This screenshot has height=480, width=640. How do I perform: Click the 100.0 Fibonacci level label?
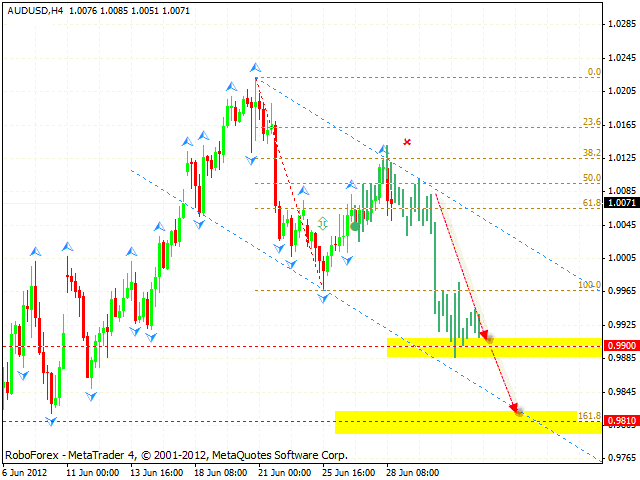tap(589, 285)
